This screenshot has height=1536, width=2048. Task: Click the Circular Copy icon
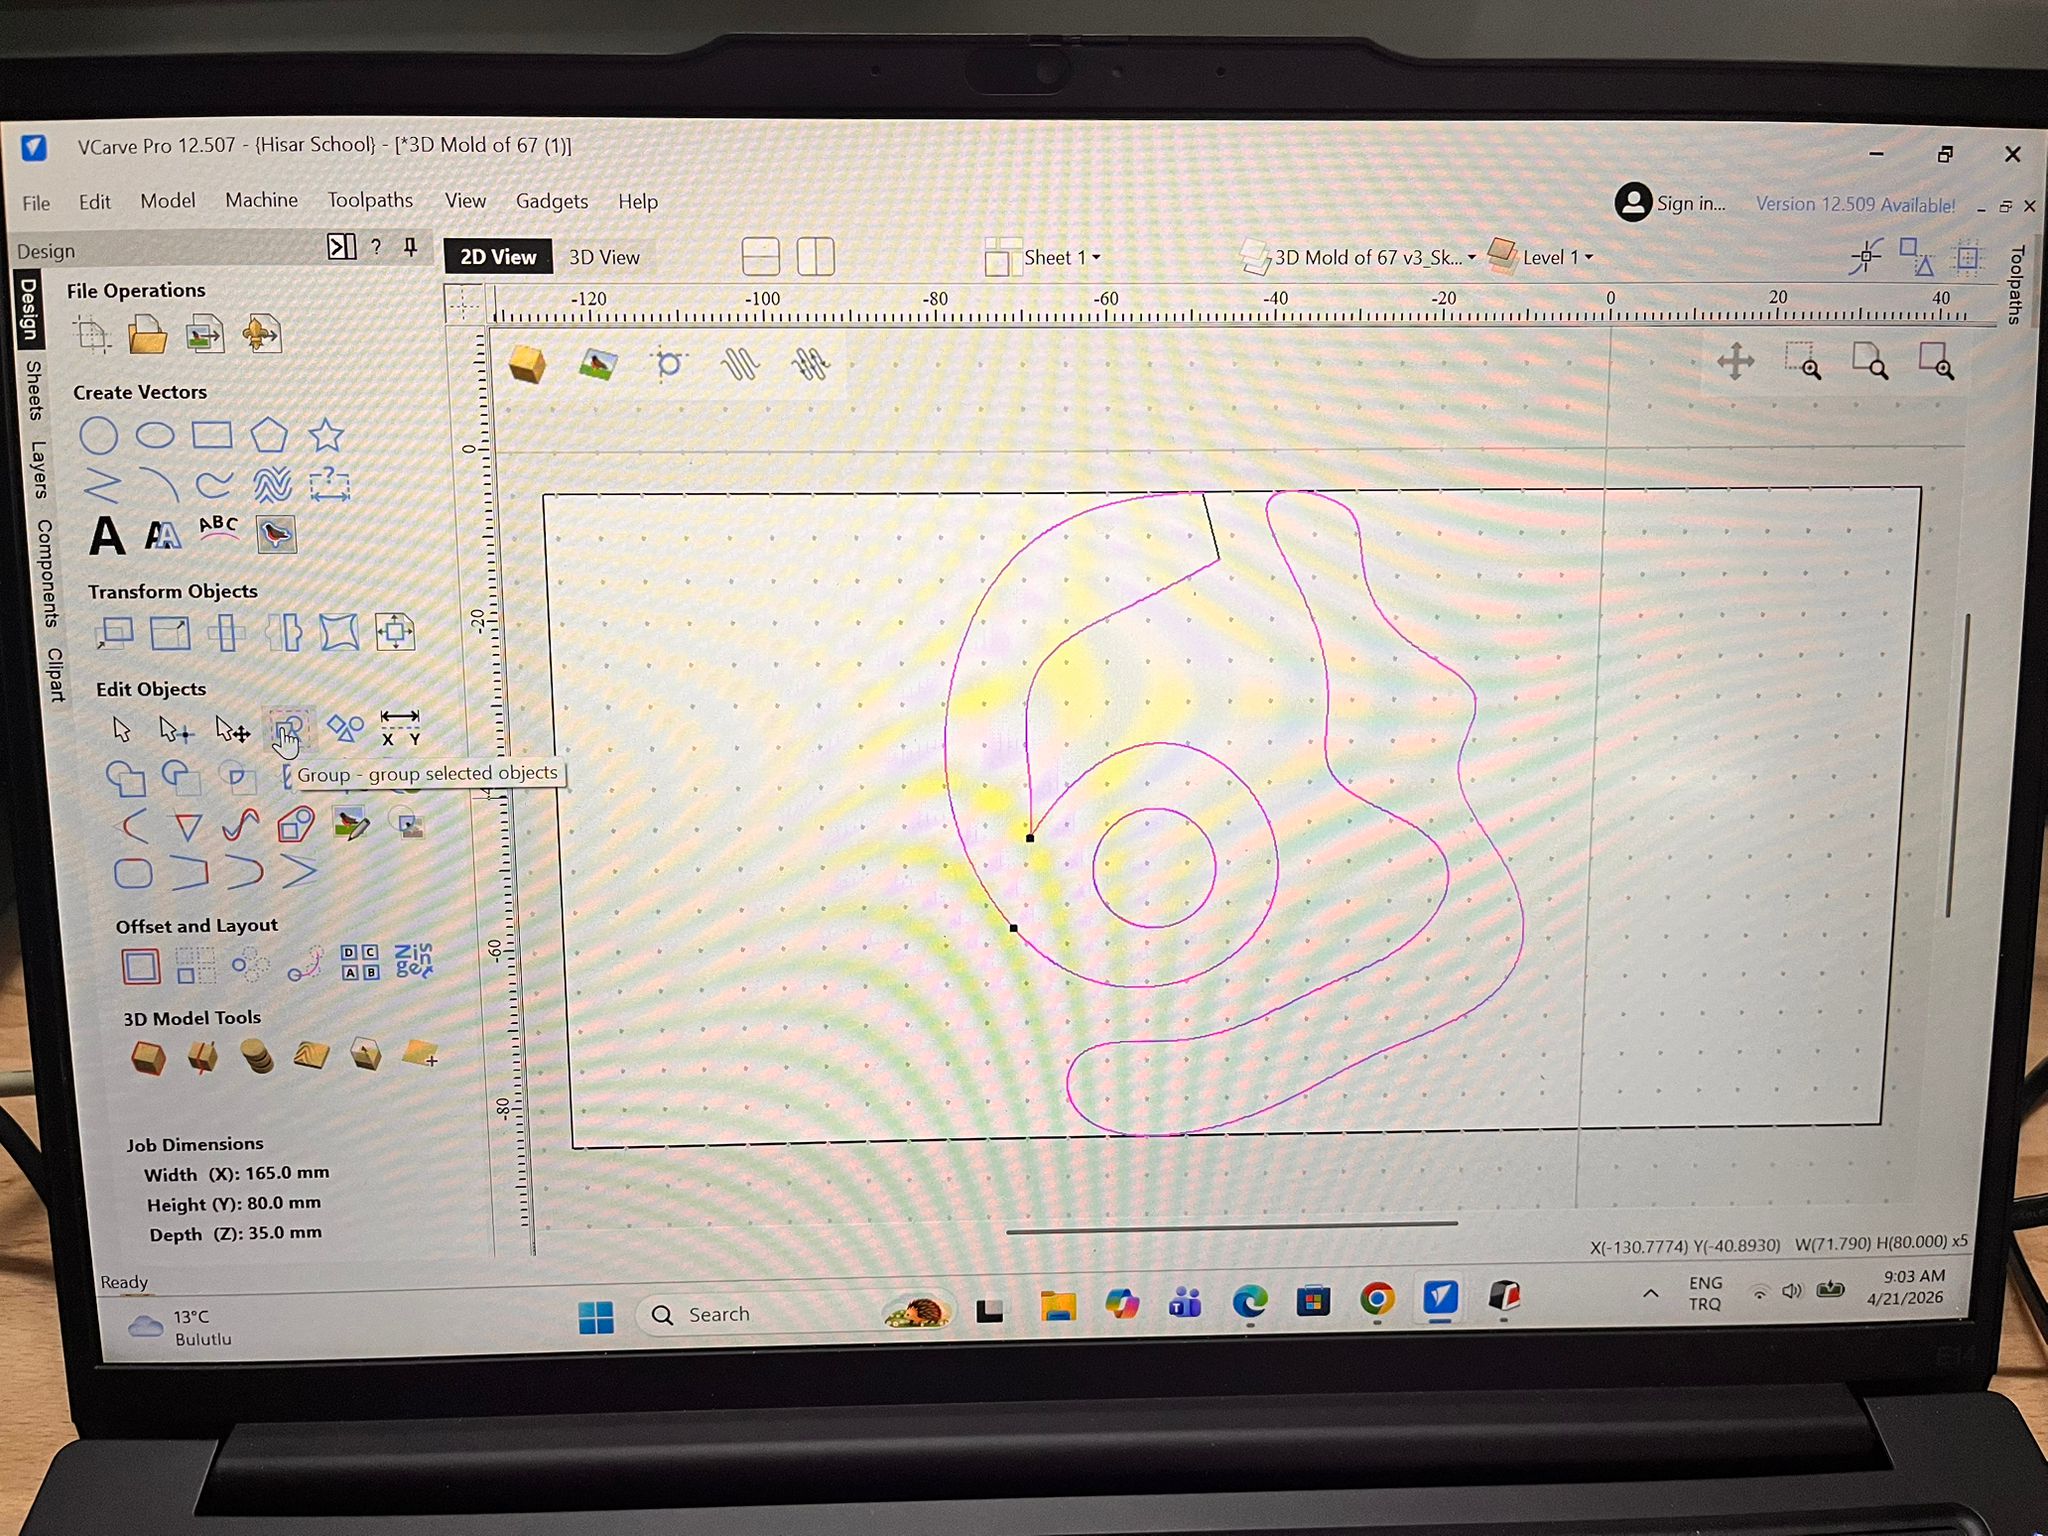[x=250, y=965]
